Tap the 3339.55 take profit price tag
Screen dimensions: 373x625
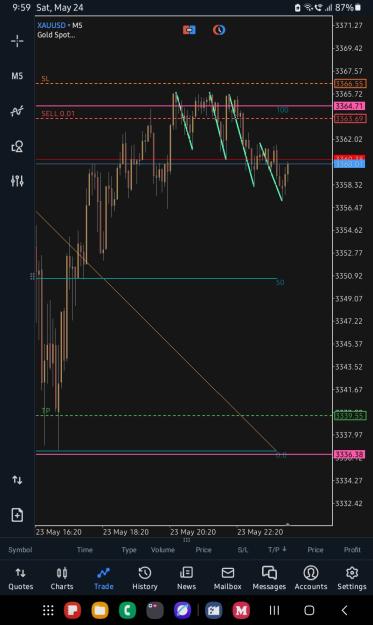(350, 416)
